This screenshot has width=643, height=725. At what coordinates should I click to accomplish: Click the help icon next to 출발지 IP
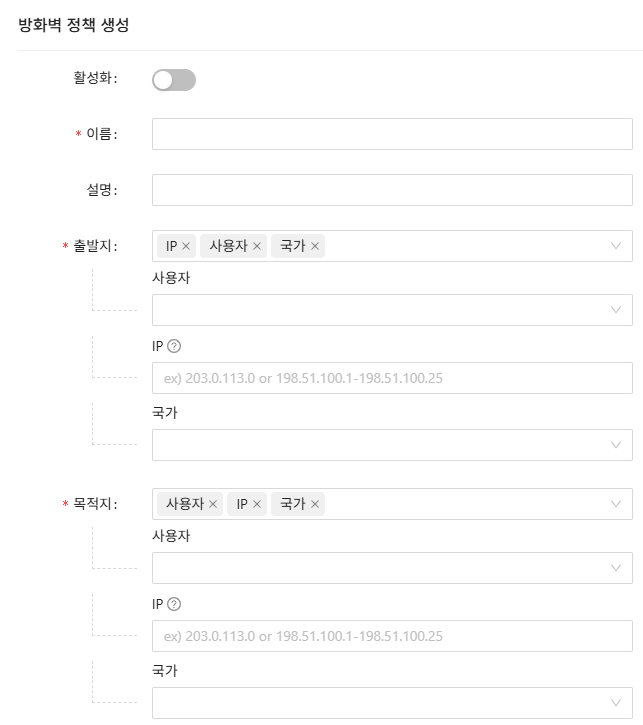tap(174, 346)
